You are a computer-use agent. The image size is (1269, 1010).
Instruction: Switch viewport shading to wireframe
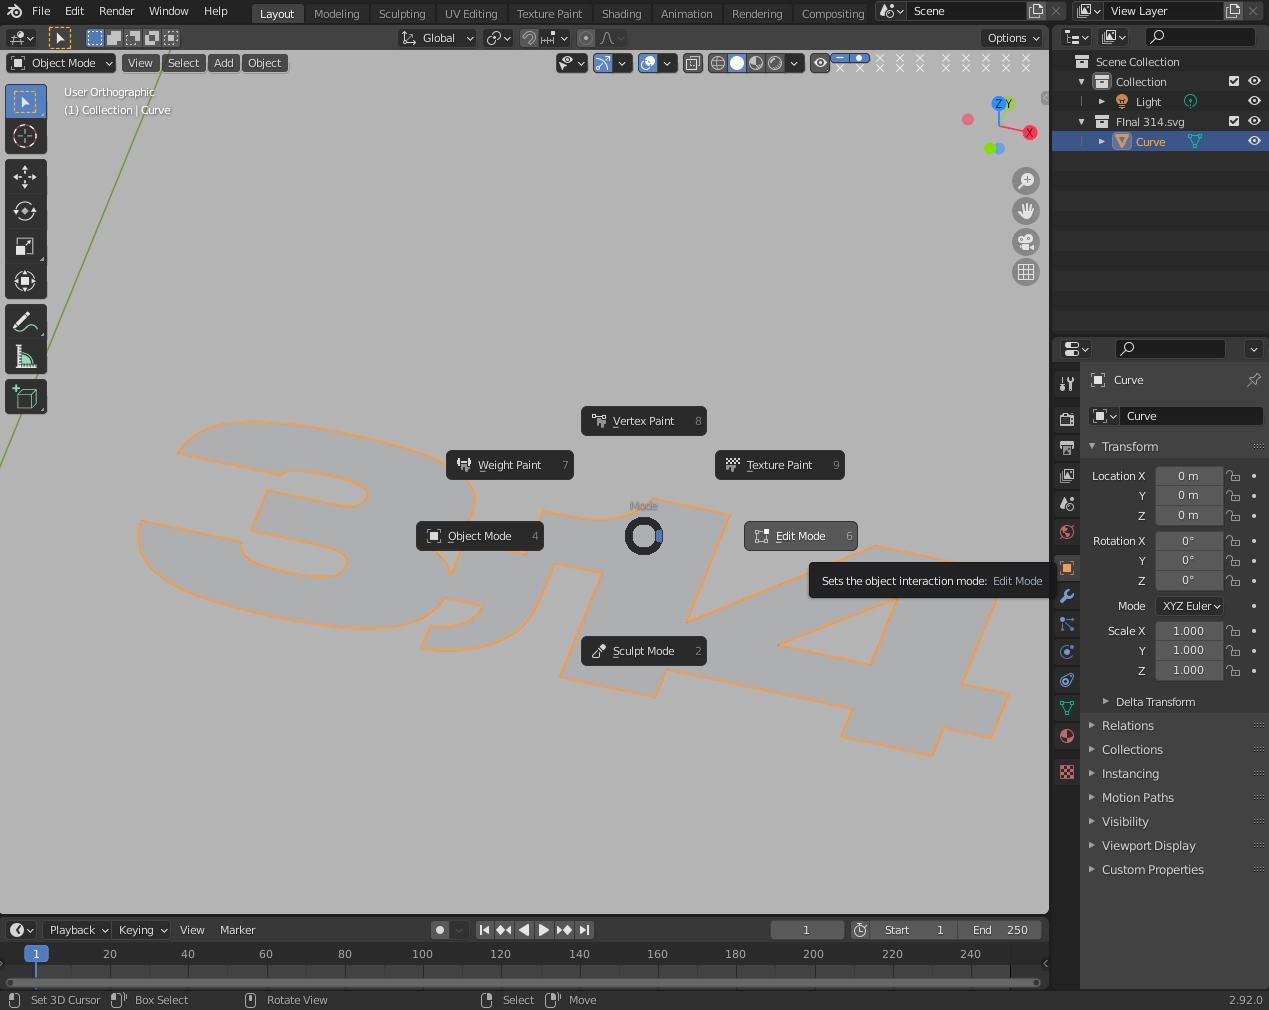pyautogui.click(x=718, y=63)
